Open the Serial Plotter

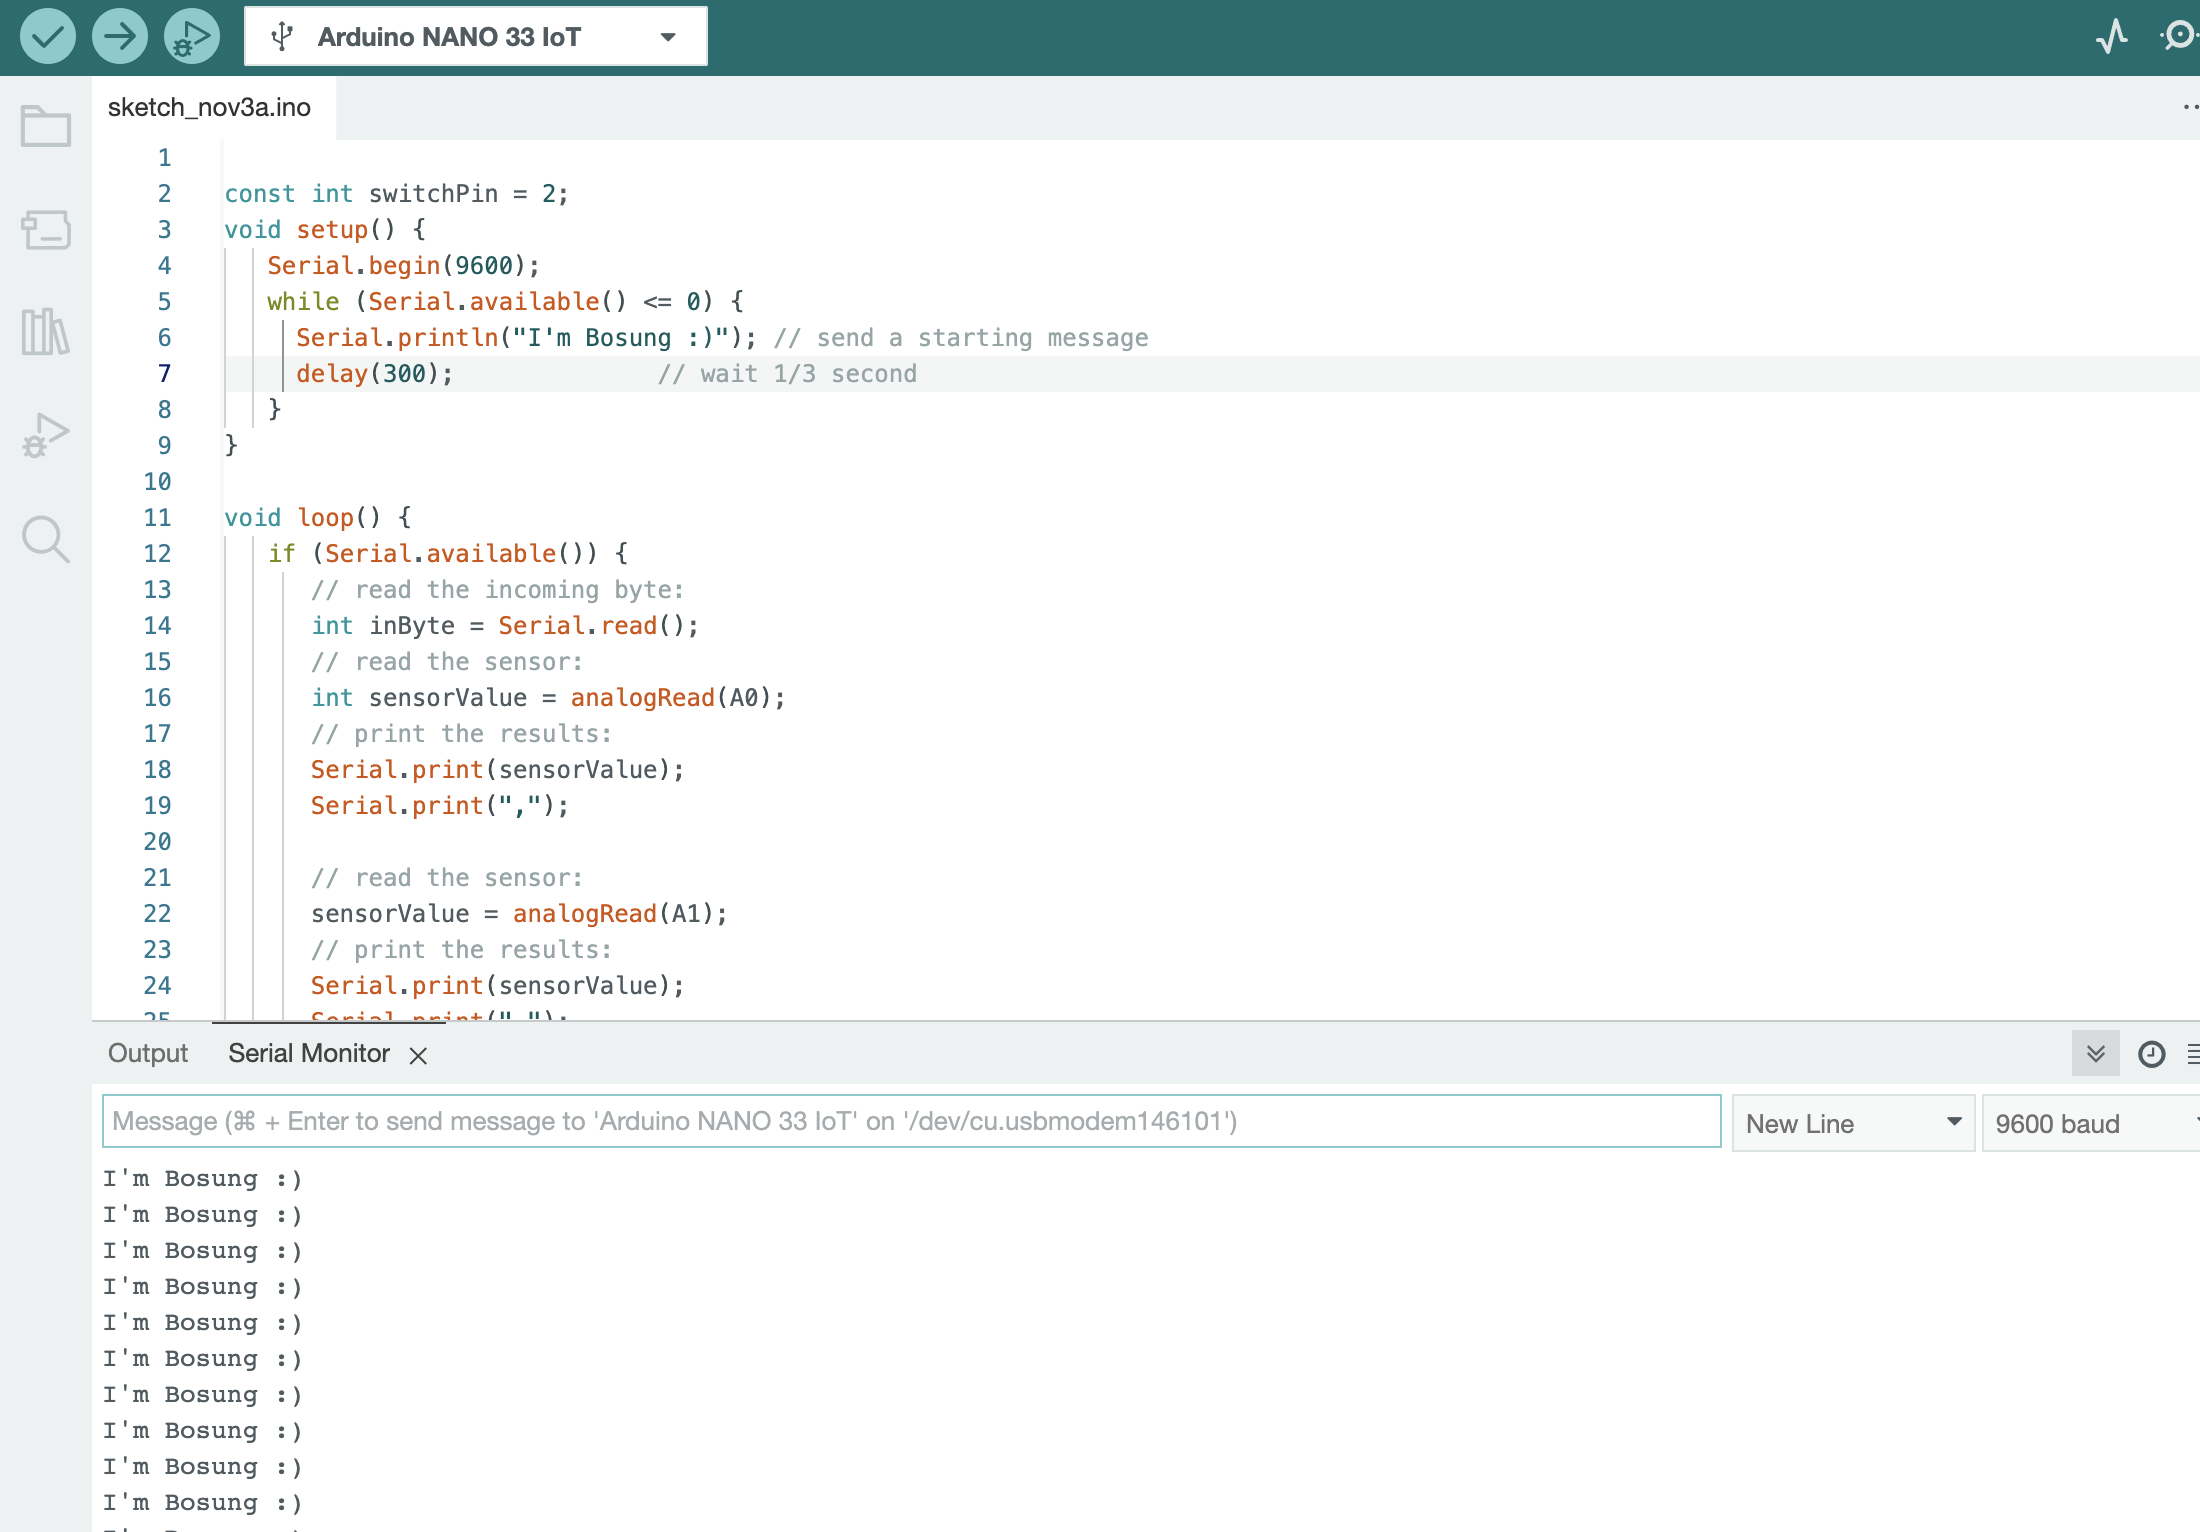2111,37
